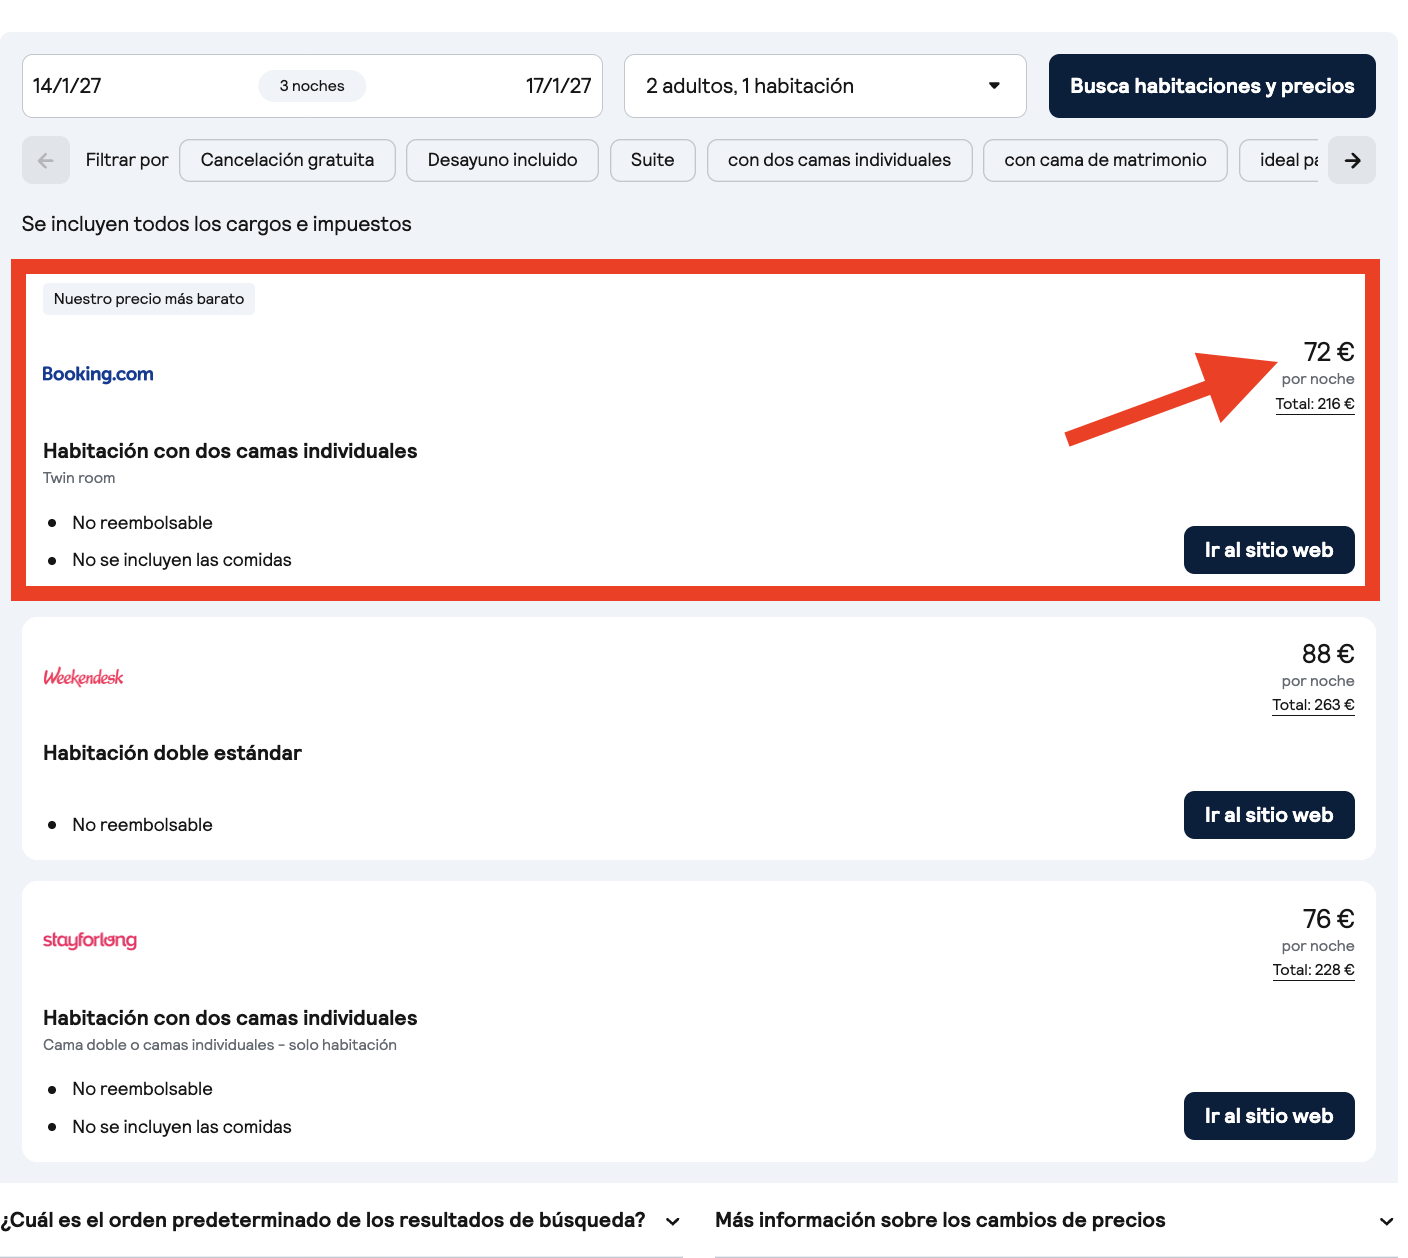Click the Total: 216 € link
1408x1258 pixels.
click(1315, 404)
